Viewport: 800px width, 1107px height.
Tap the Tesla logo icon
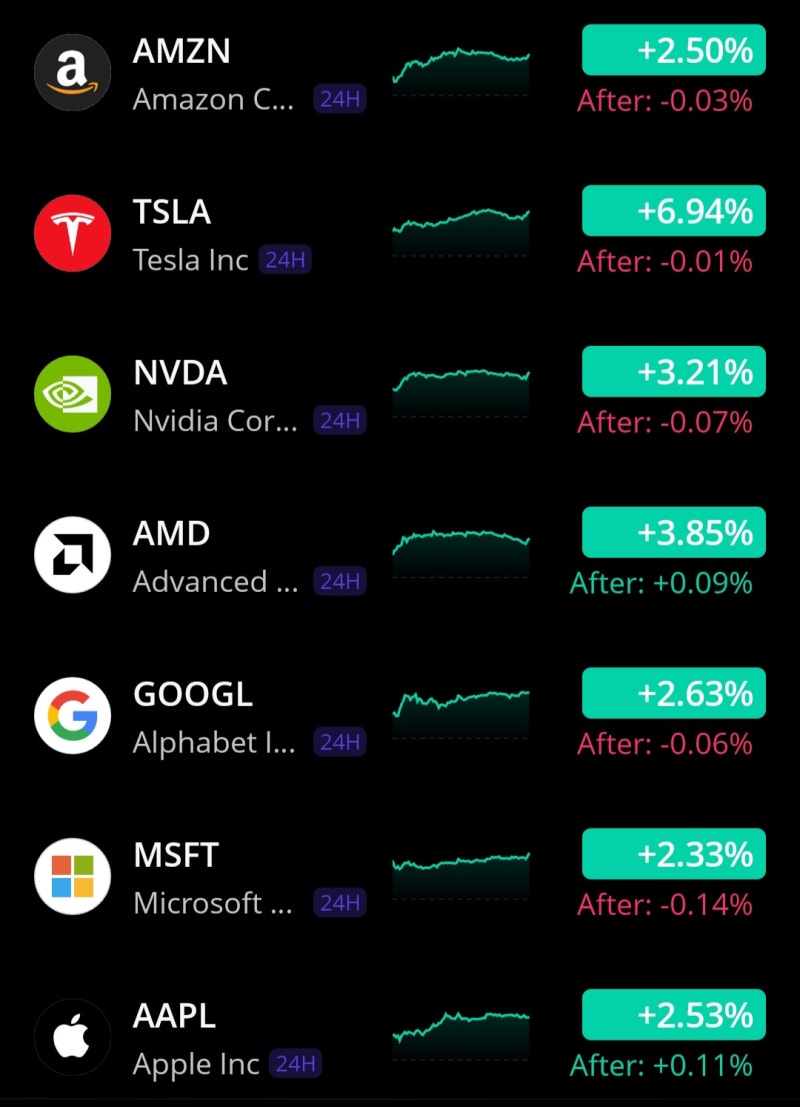click(70, 235)
